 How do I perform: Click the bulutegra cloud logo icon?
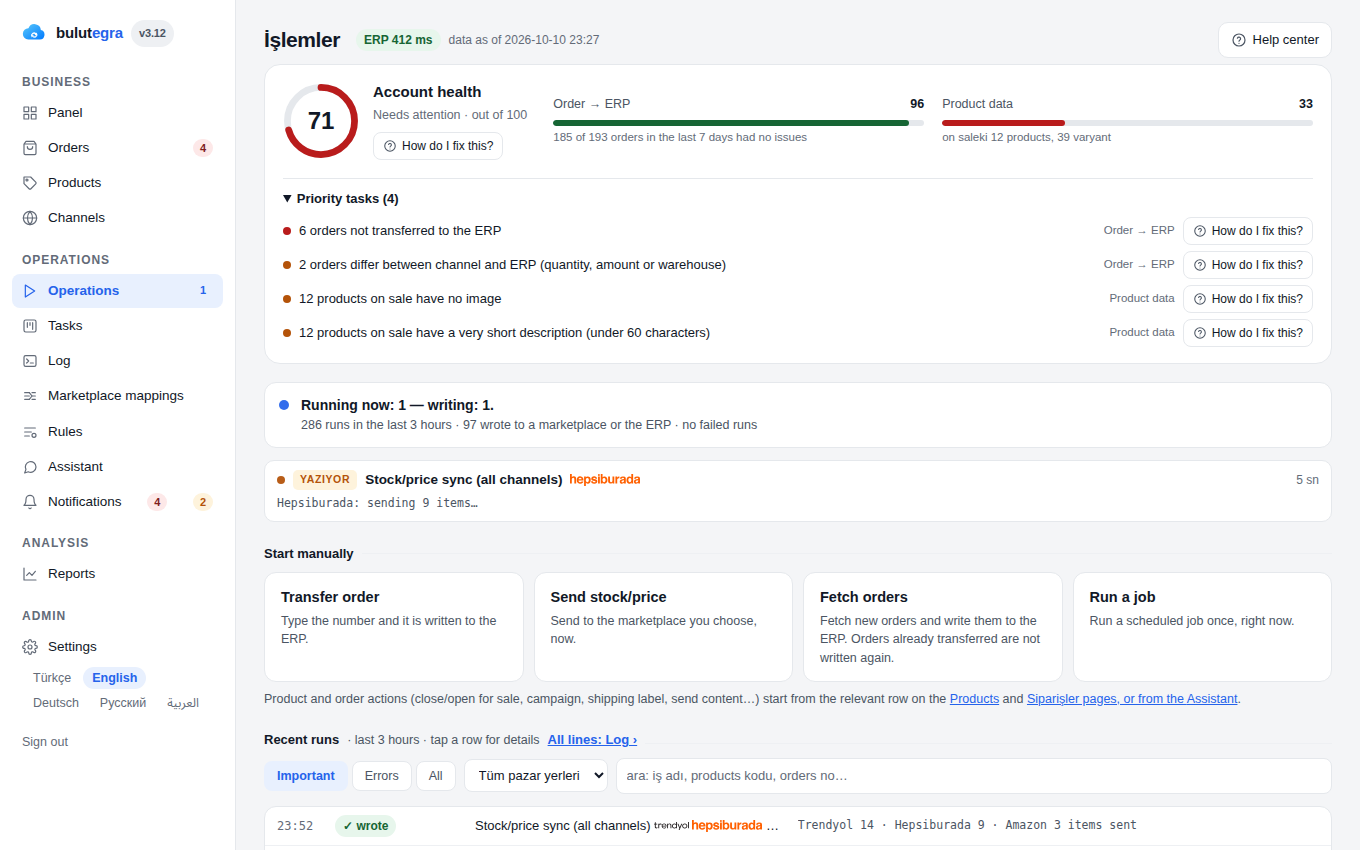(33, 33)
